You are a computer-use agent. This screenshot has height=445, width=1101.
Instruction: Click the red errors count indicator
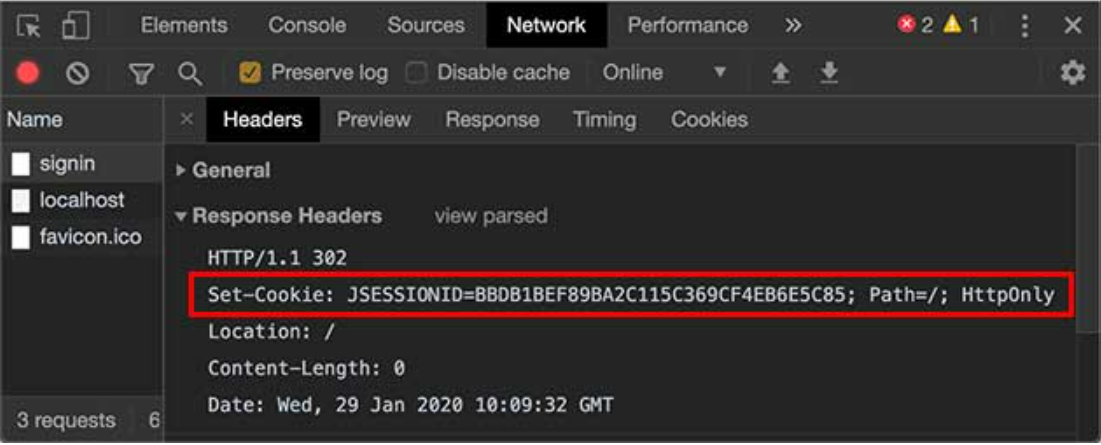coord(914,26)
